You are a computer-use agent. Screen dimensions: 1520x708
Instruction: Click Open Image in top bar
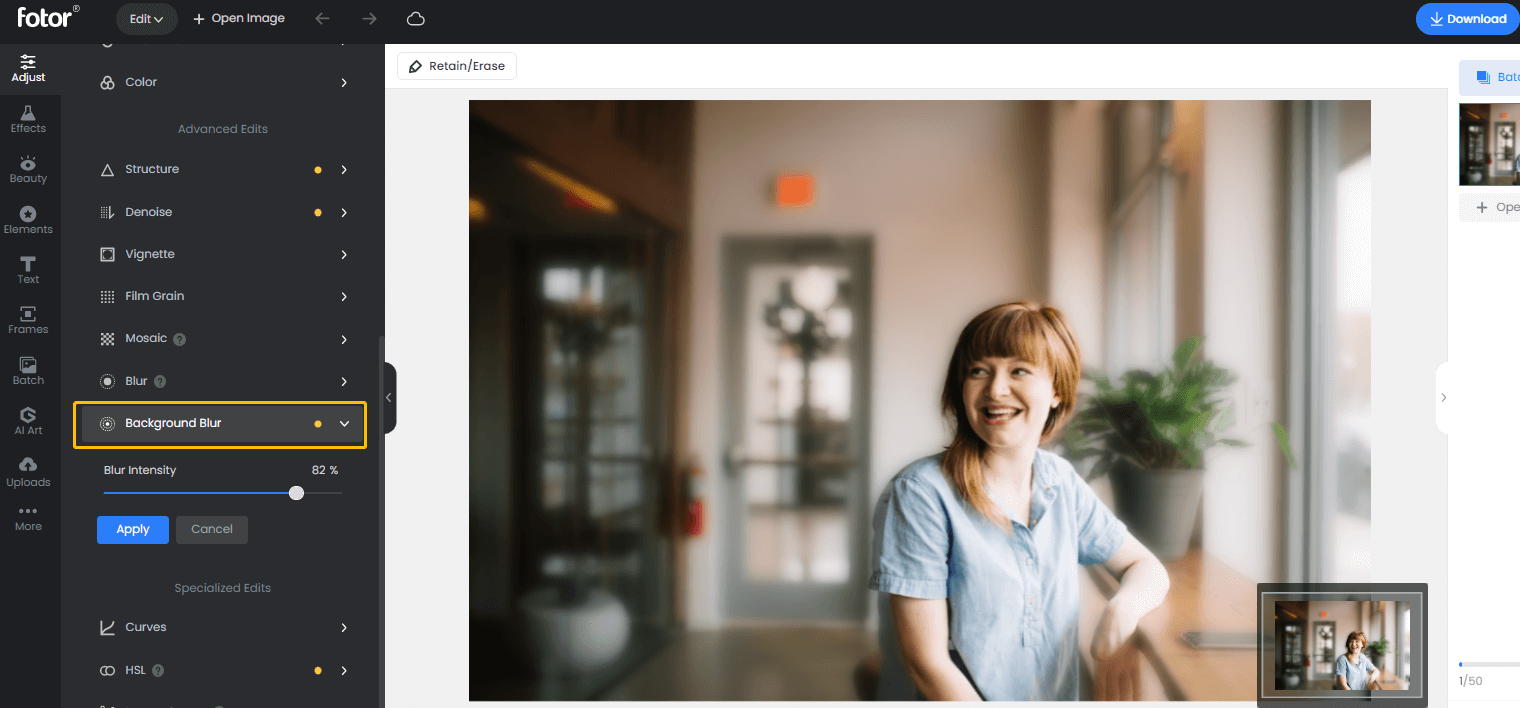[x=239, y=19]
